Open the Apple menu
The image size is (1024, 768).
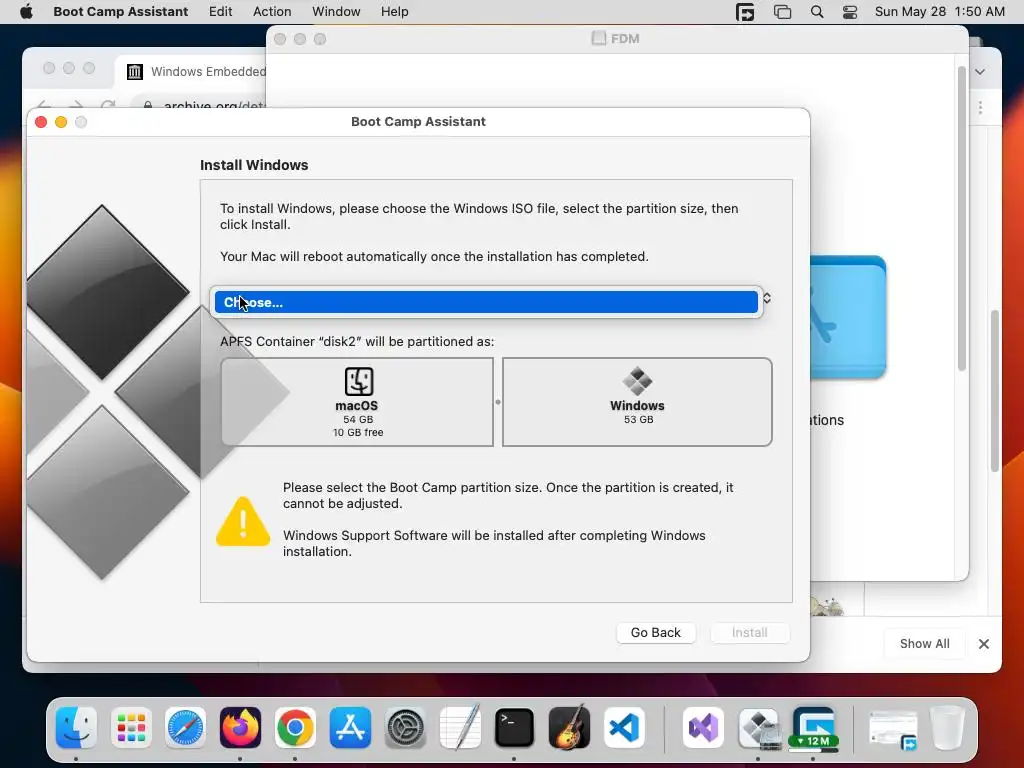tap(26, 12)
